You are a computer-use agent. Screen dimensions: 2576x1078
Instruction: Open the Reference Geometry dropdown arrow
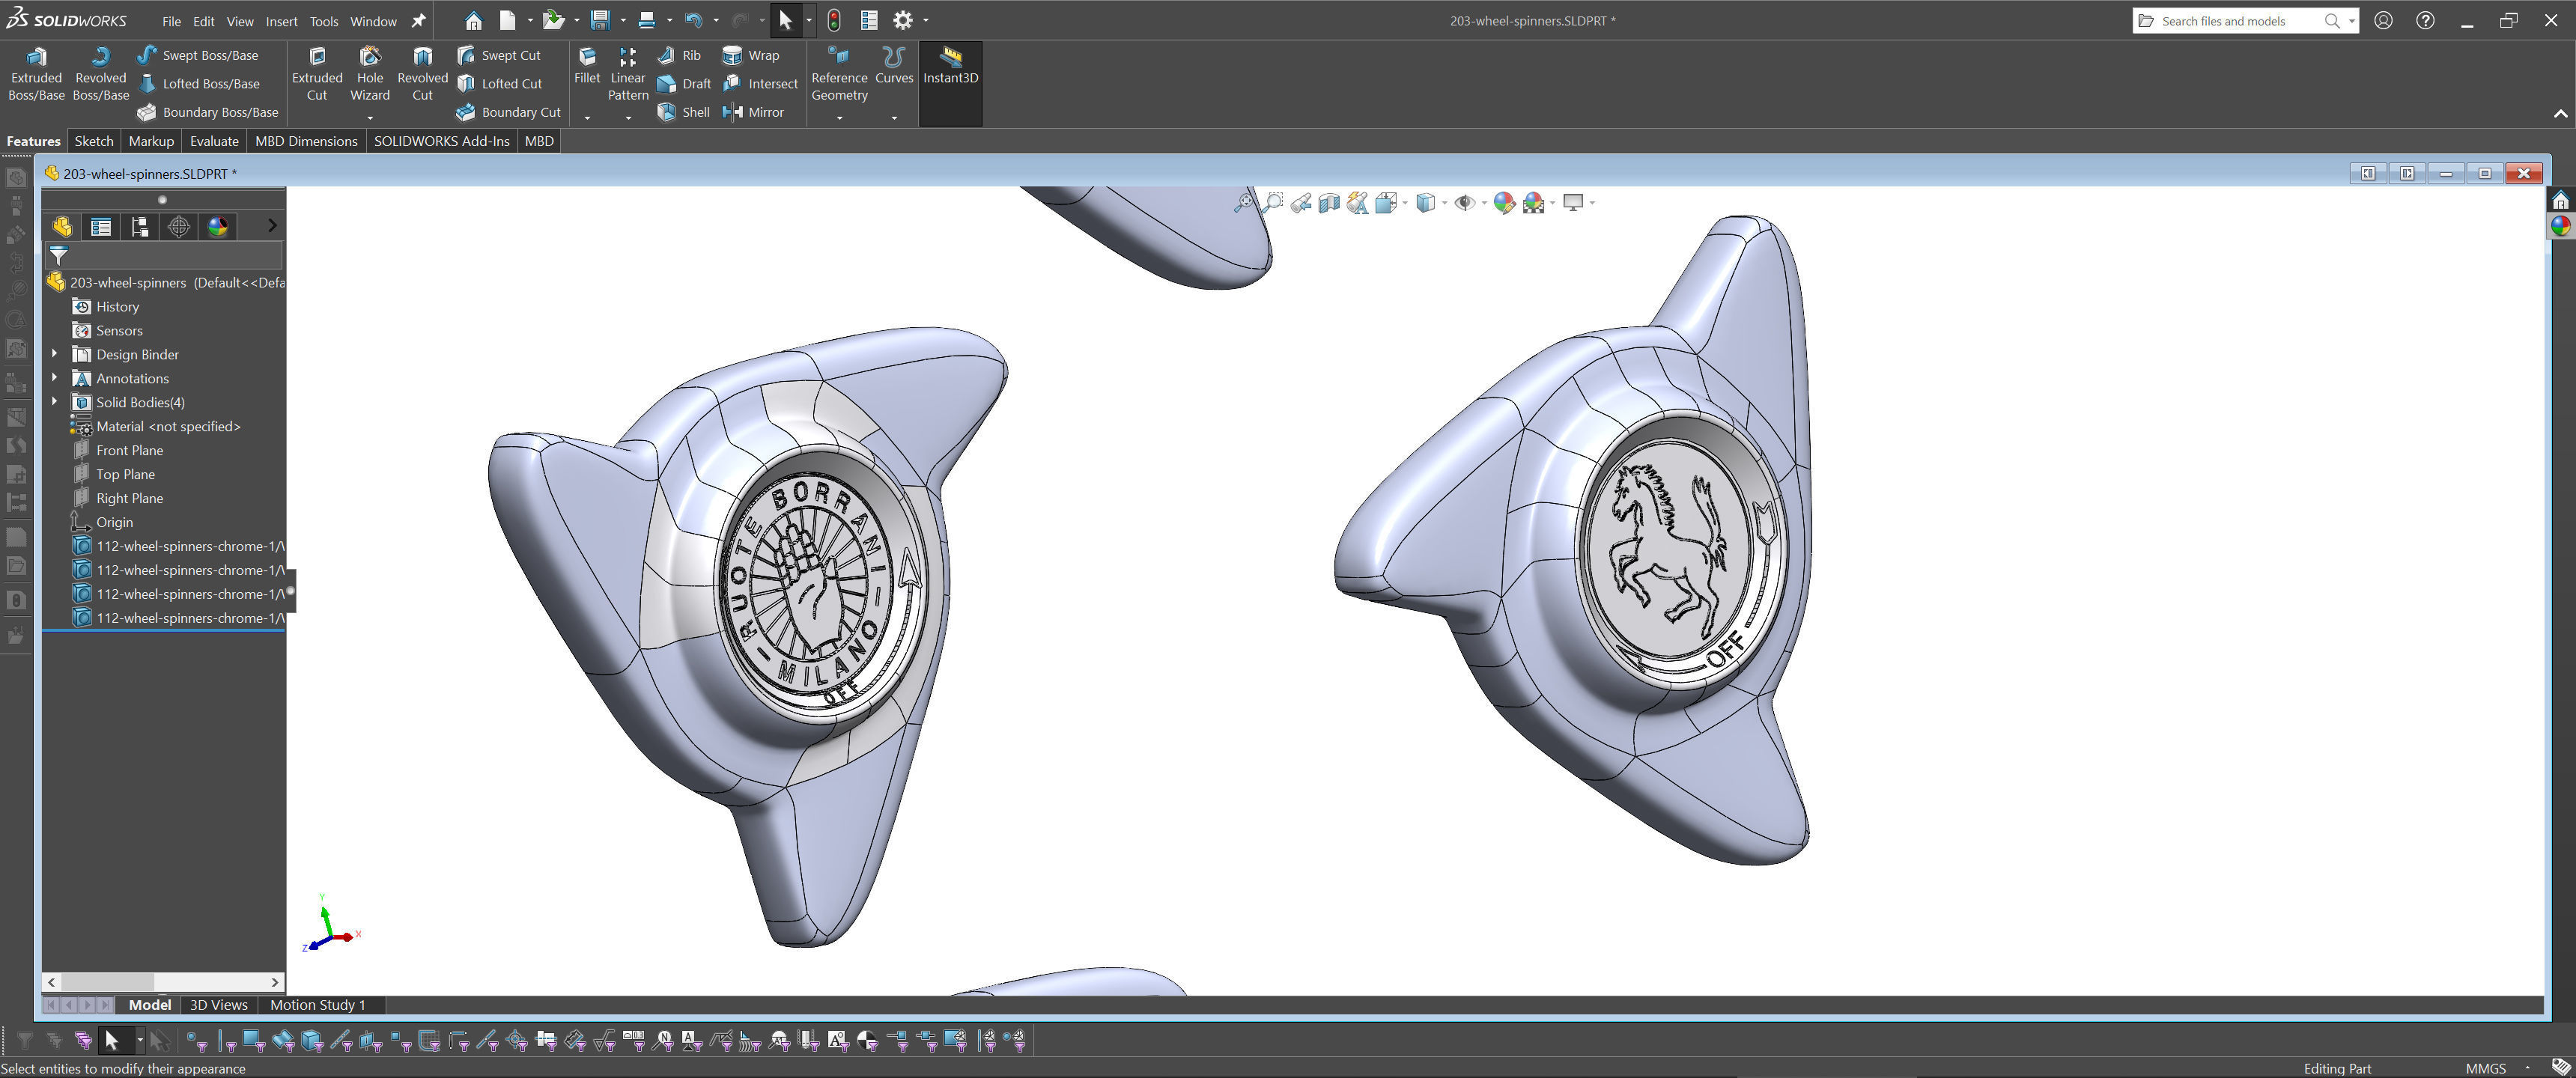tap(839, 118)
